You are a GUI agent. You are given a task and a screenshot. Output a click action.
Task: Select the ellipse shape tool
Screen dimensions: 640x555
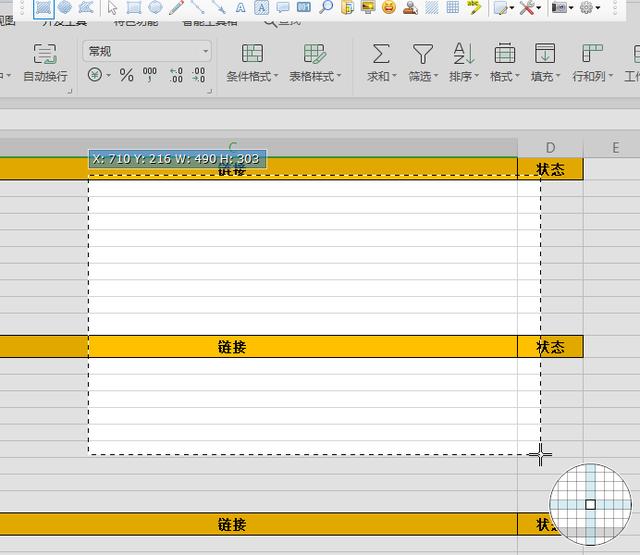(x=155, y=7)
